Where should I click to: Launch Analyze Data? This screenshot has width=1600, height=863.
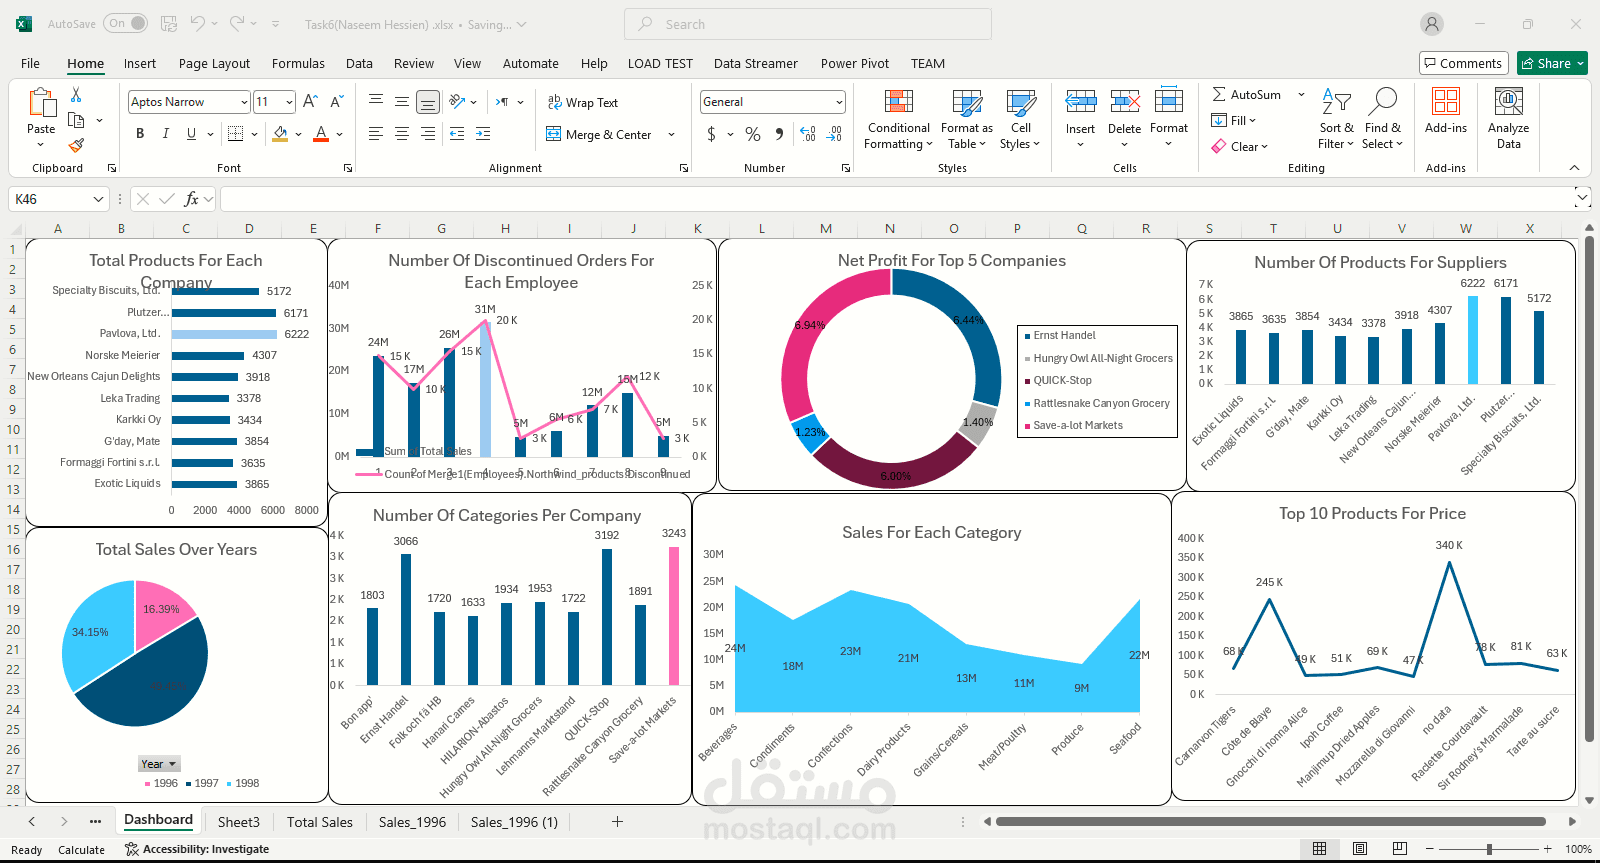click(1508, 119)
